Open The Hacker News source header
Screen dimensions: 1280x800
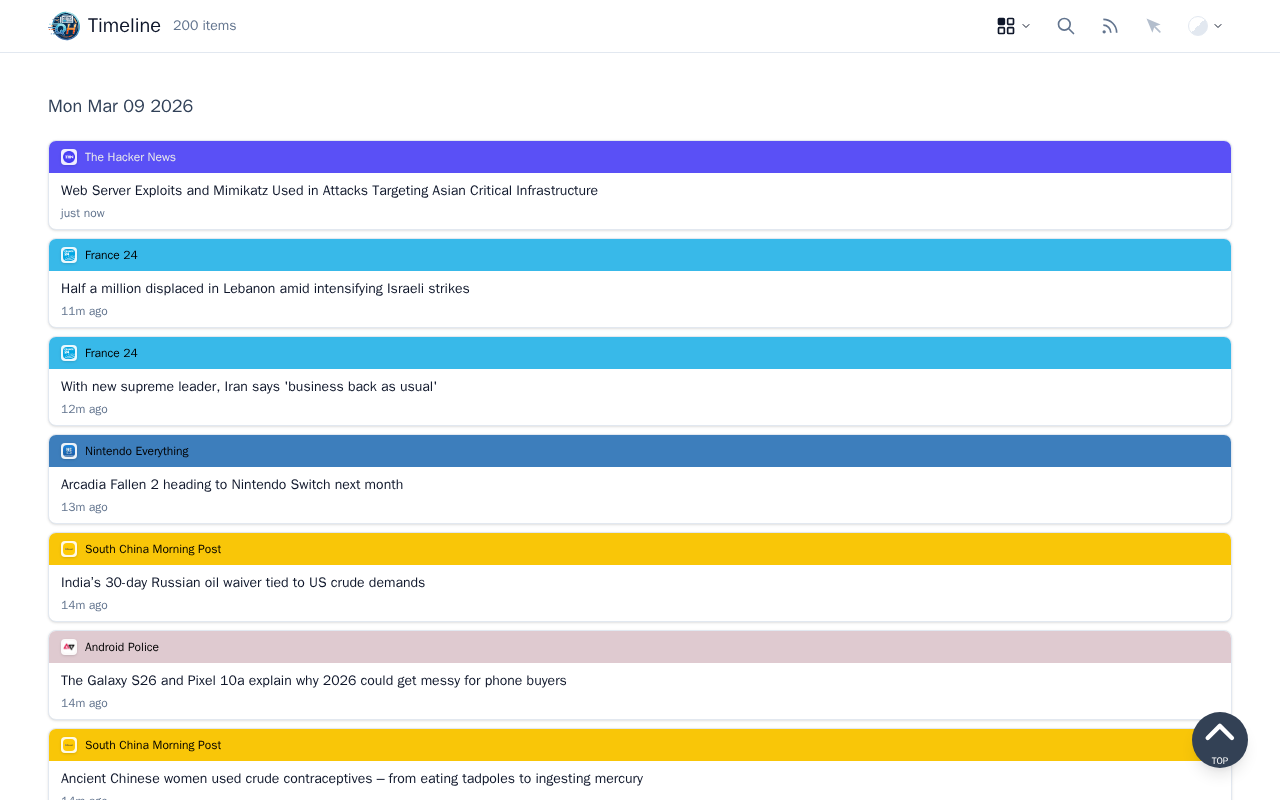tap(640, 157)
